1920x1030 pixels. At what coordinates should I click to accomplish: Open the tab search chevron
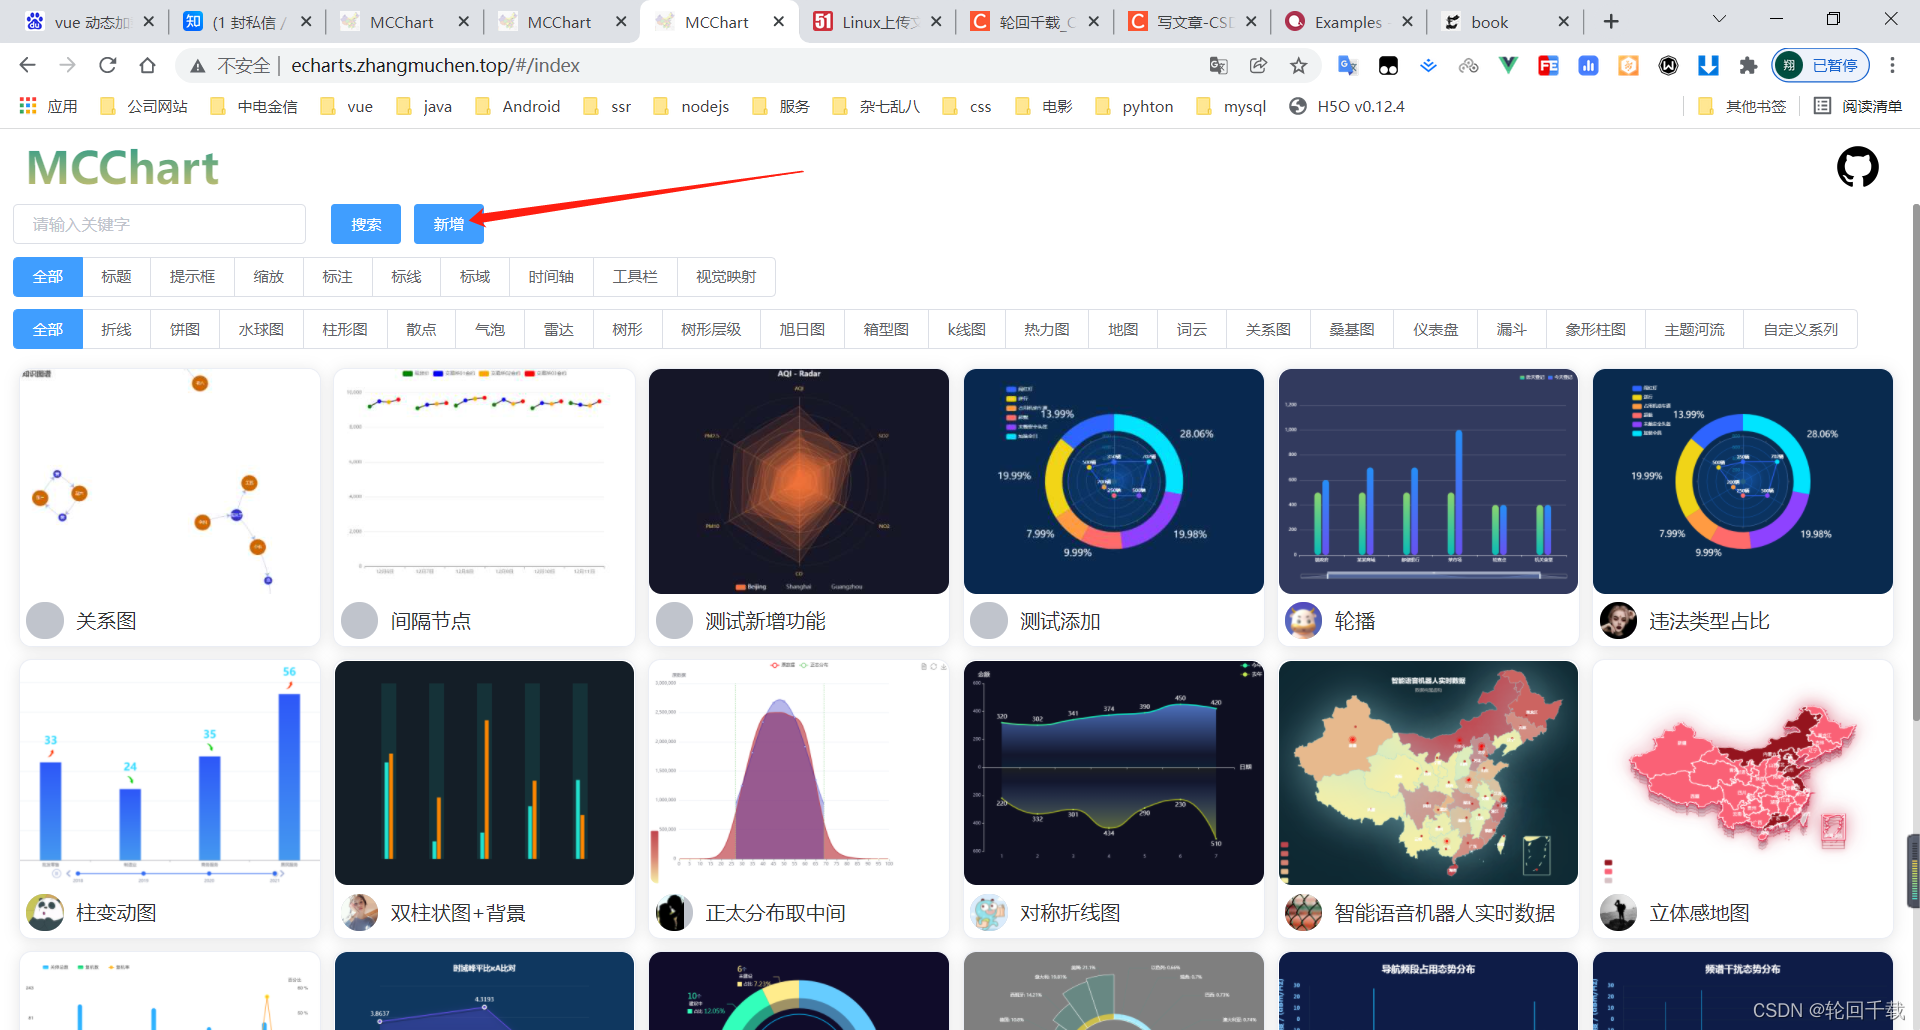point(1719,19)
